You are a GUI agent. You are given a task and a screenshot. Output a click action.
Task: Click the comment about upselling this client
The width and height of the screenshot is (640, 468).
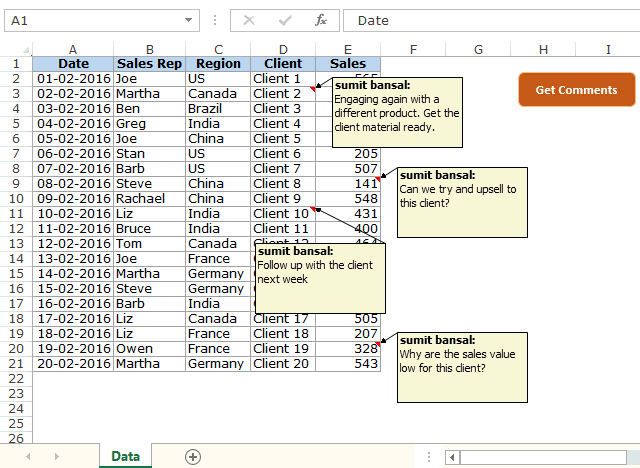pos(462,202)
